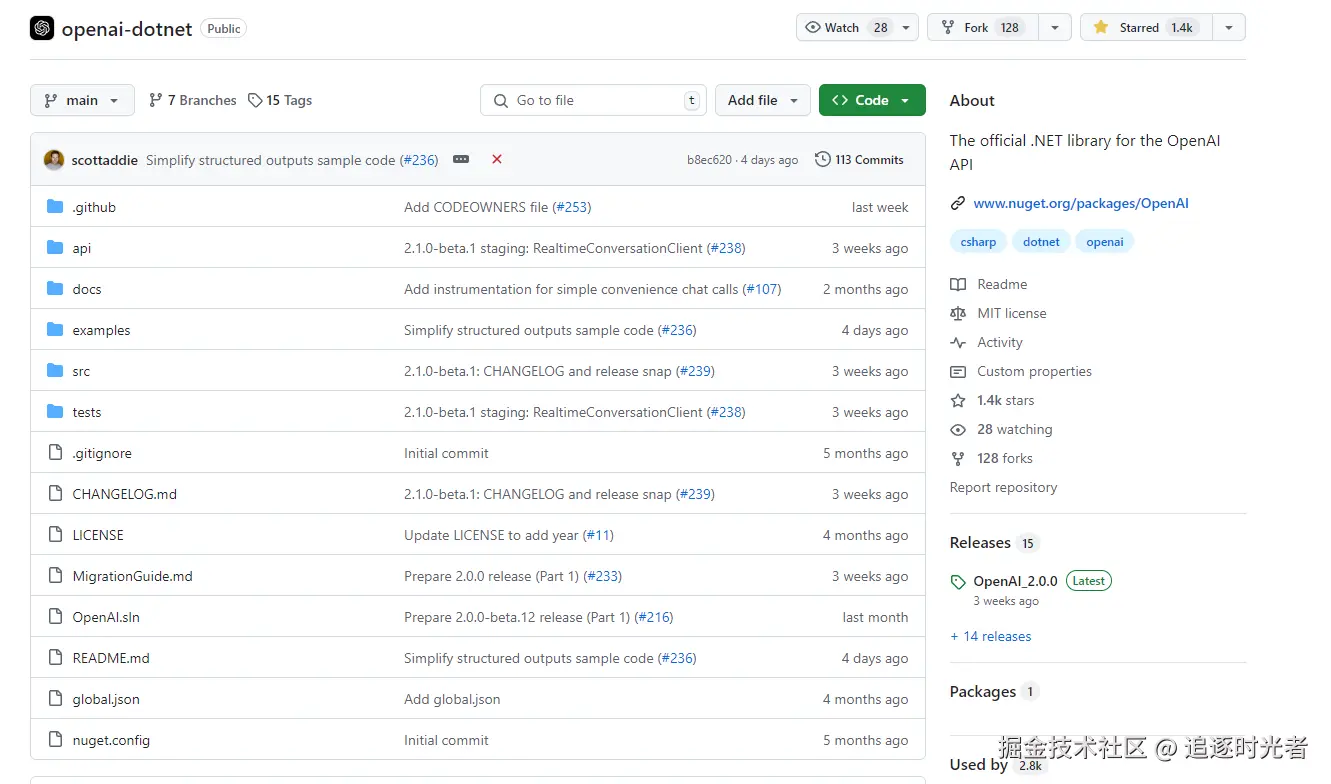Open the .github folder icon

(55, 207)
